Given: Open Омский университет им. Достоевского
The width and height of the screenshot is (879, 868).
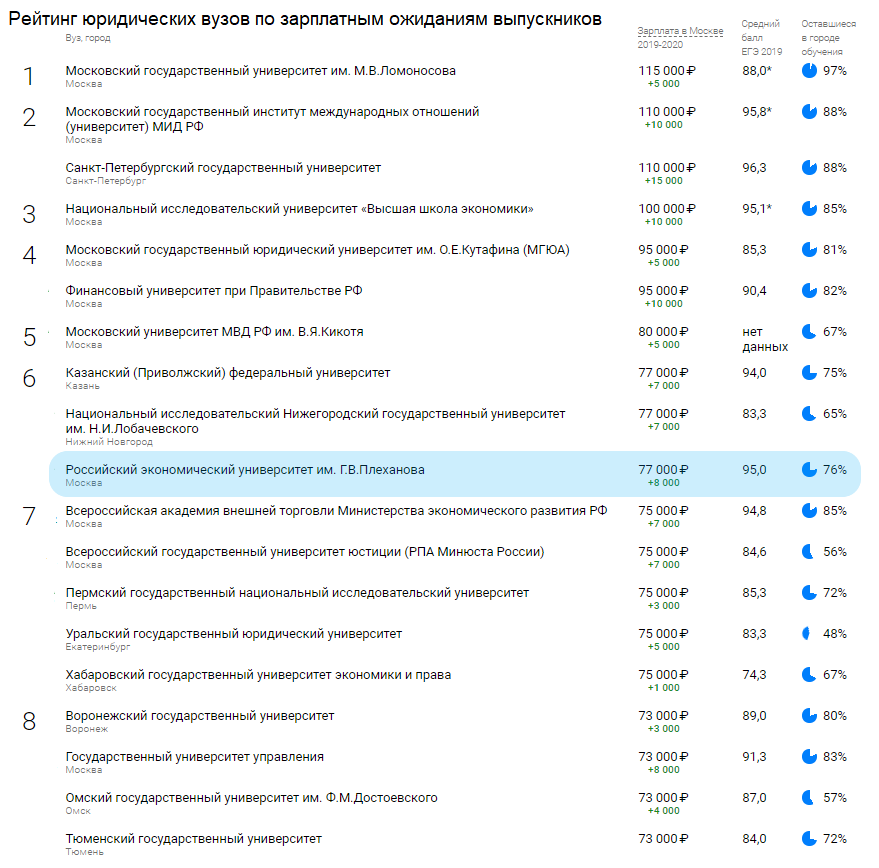Looking at the screenshot, I should coord(252,797).
